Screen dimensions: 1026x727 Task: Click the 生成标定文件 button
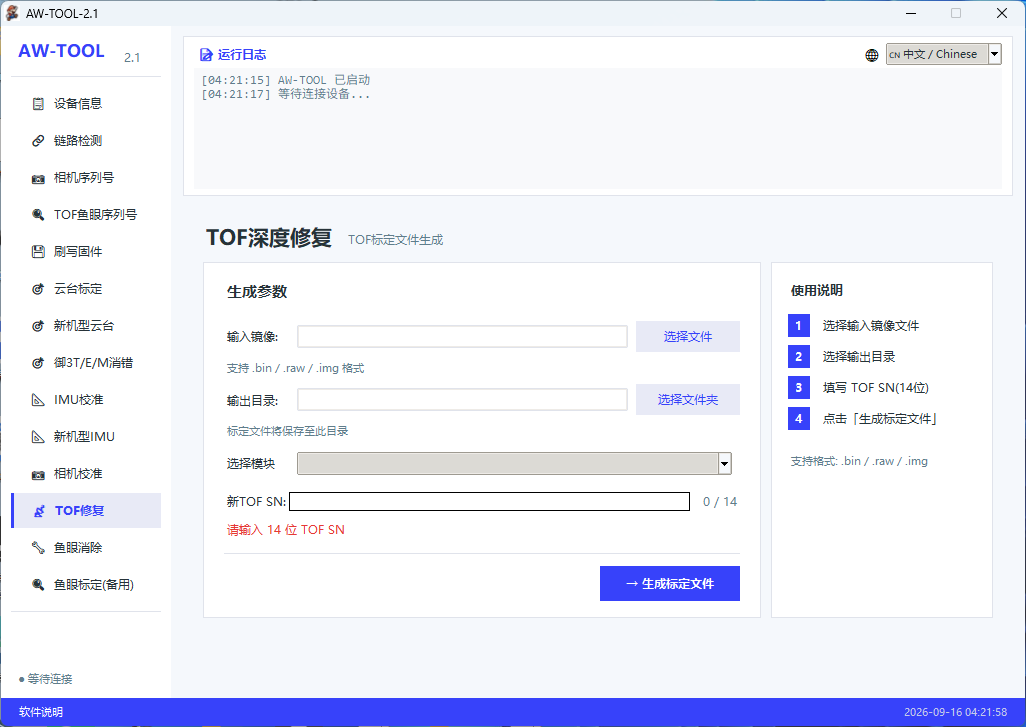[x=670, y=583]
